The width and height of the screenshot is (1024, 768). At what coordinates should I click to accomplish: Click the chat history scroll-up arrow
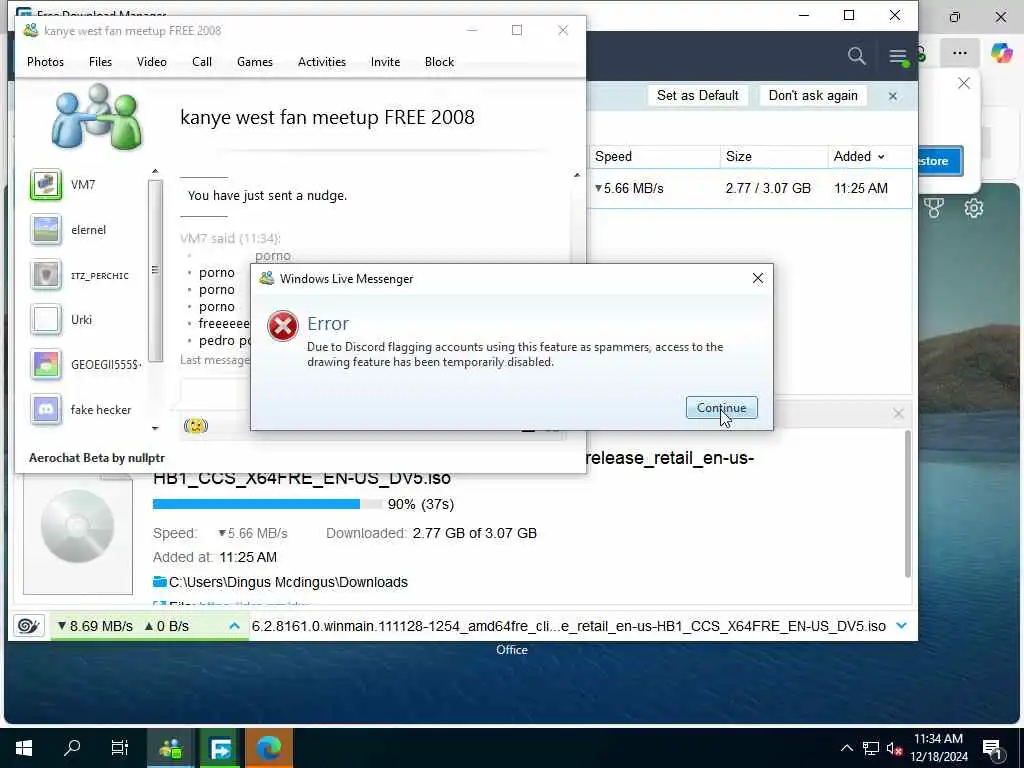[x=577, y=175]
